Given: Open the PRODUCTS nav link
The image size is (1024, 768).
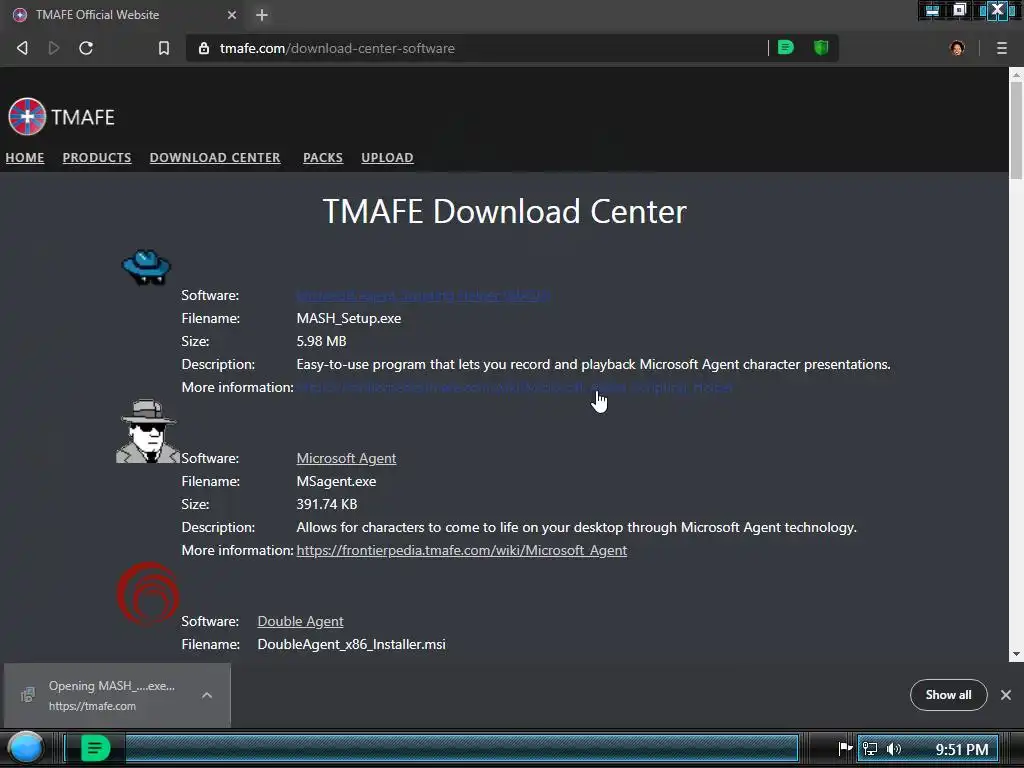Looking at the screenshot, I should tap(97, 157).
